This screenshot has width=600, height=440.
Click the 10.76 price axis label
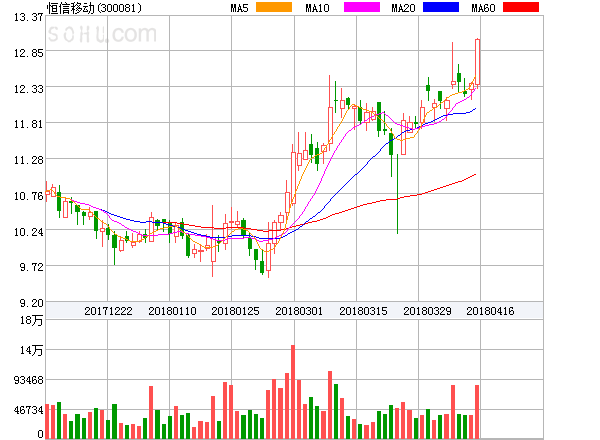coord(28,196)
